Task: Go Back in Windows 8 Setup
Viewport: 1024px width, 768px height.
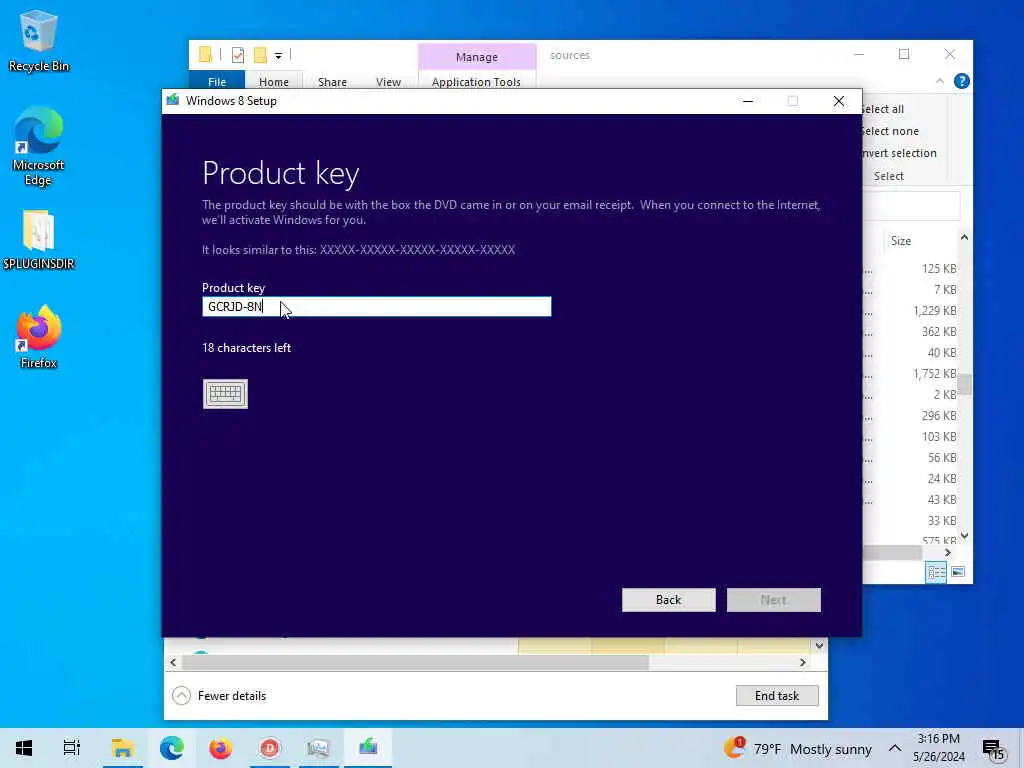Action: coord(669,600)
